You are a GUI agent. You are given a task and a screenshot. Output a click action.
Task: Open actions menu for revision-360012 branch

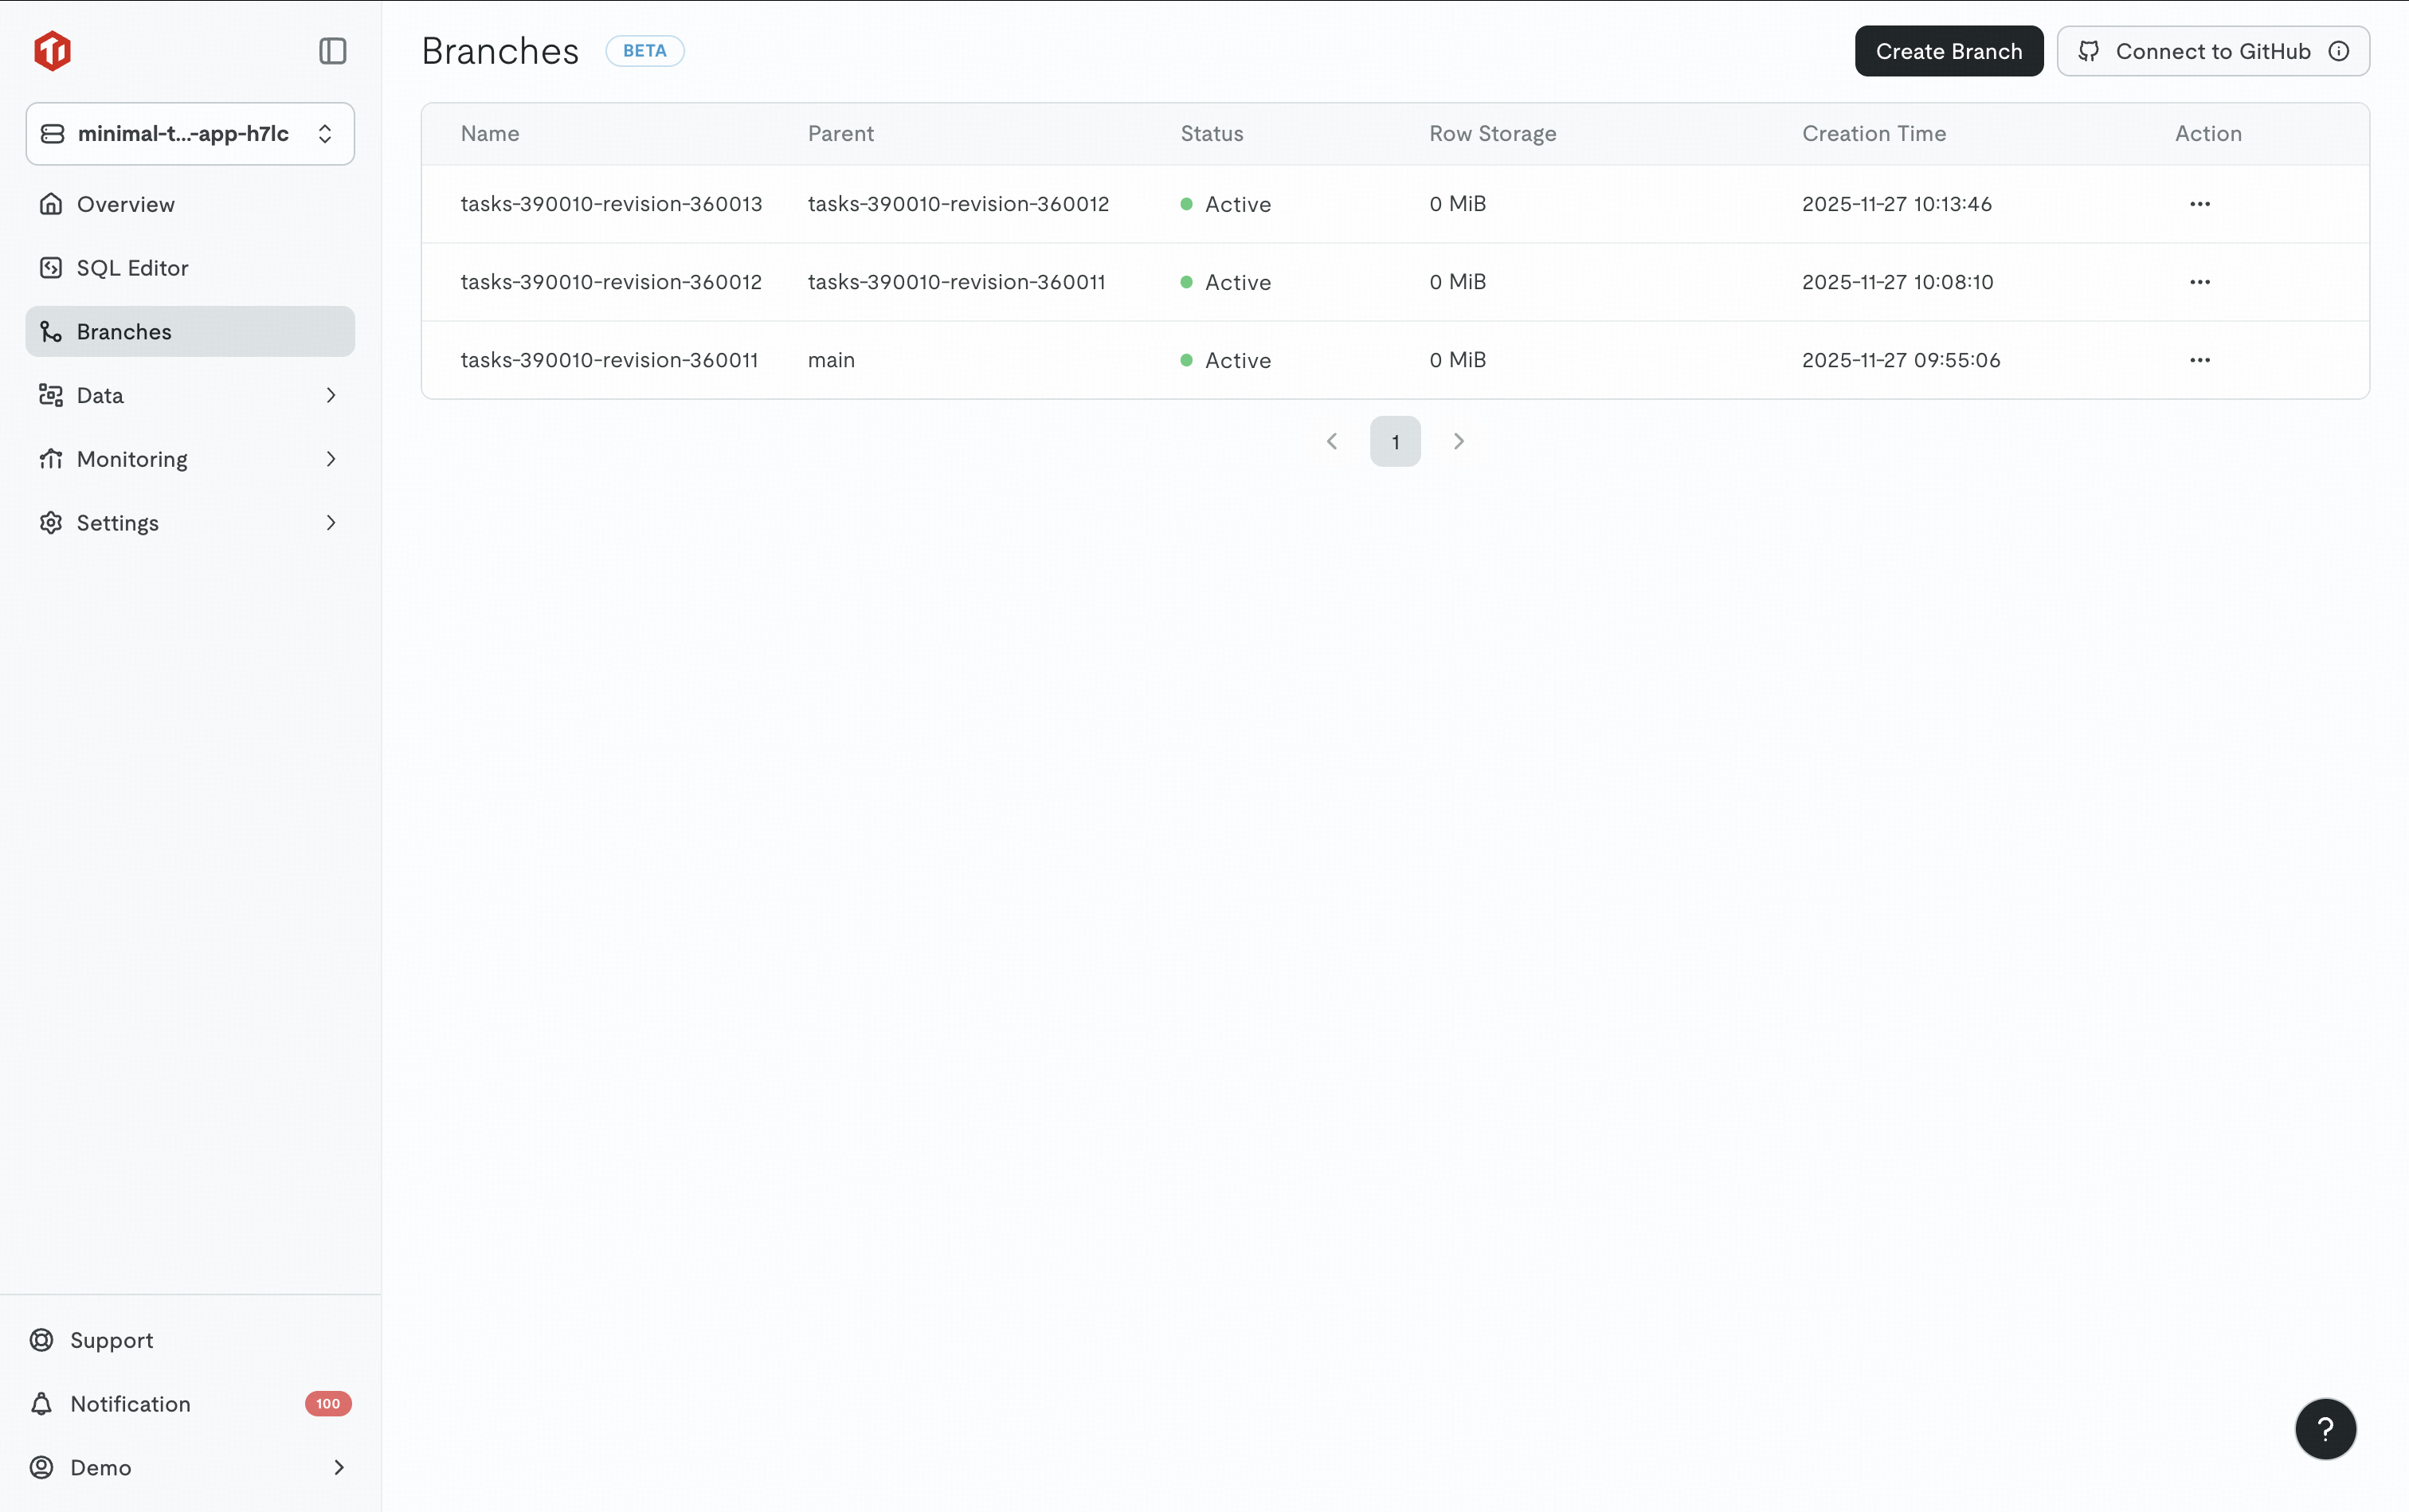tap(2199, 282)
